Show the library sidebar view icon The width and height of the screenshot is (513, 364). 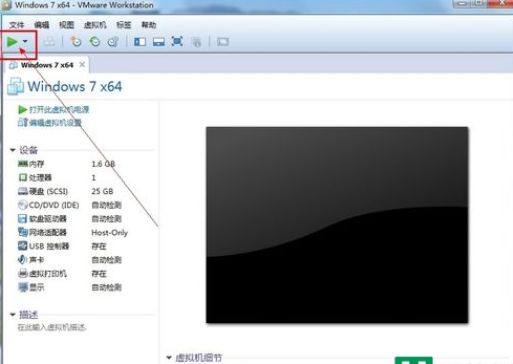pos(140,42)
